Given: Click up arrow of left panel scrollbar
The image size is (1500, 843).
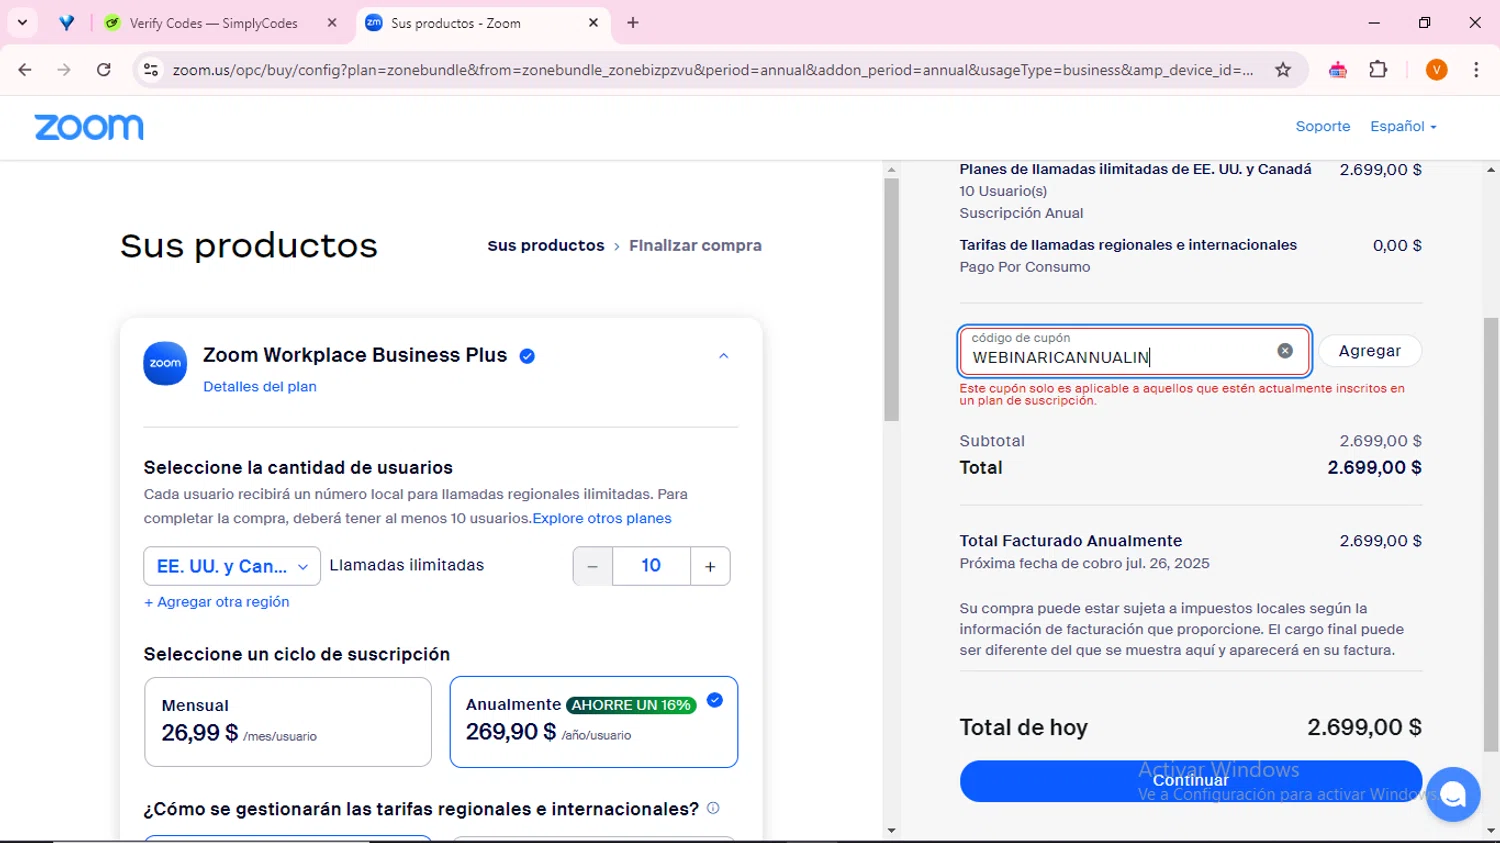Looking at the screenshot, I should 891,170.
